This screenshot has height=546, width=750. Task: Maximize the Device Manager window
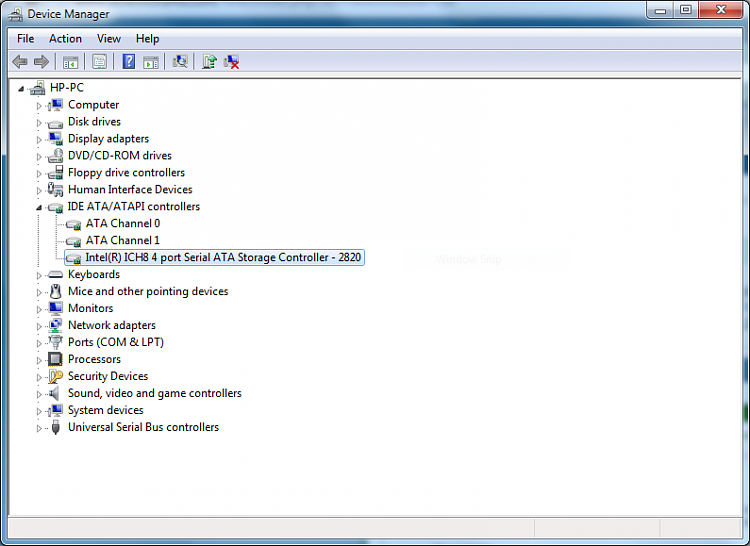(686, 10)
